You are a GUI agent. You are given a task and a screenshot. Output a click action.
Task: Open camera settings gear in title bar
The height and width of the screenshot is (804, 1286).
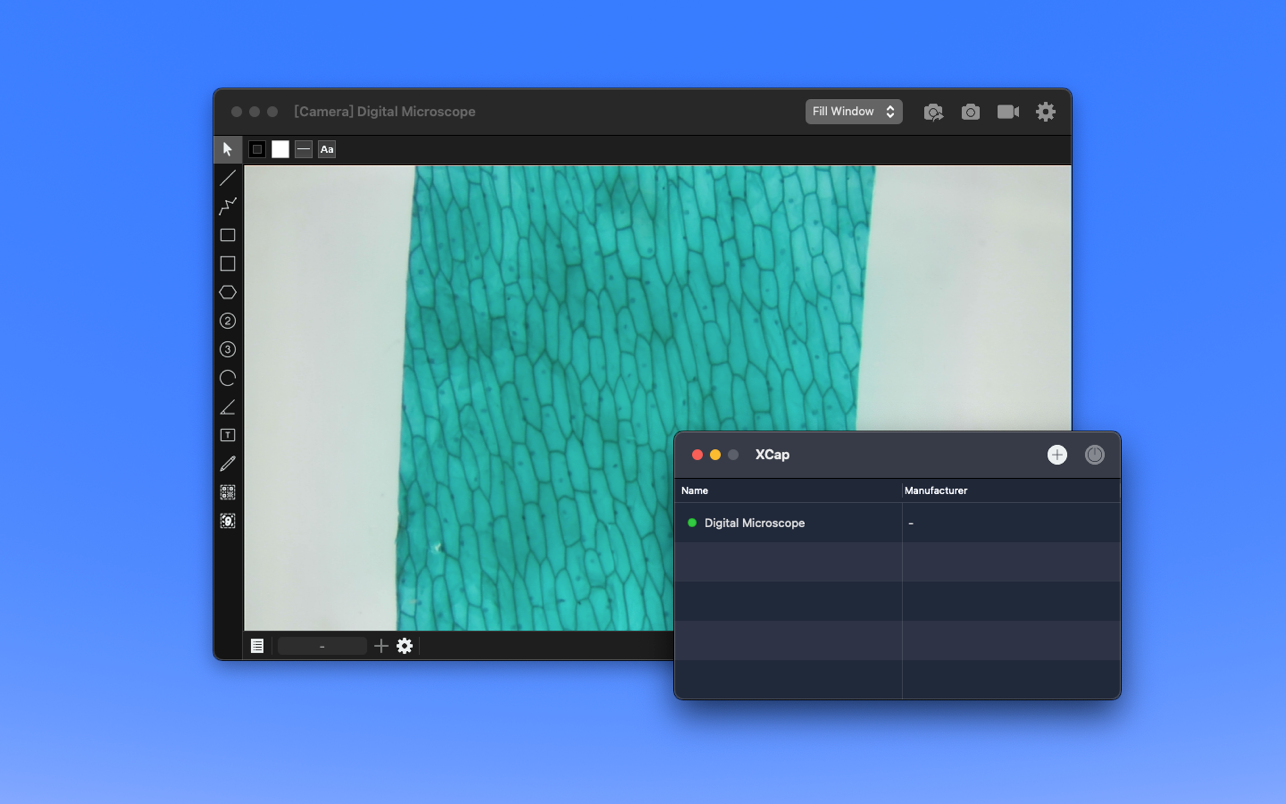[x=1045, y=112]
